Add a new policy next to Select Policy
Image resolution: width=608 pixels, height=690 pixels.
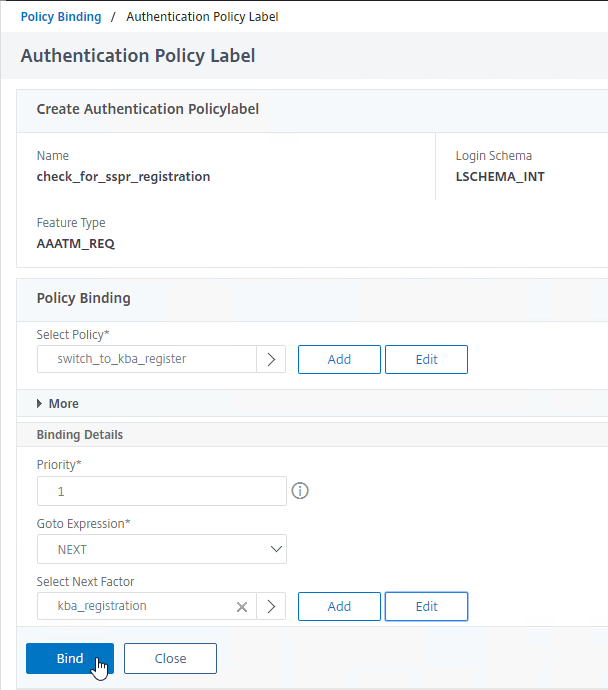339,360
